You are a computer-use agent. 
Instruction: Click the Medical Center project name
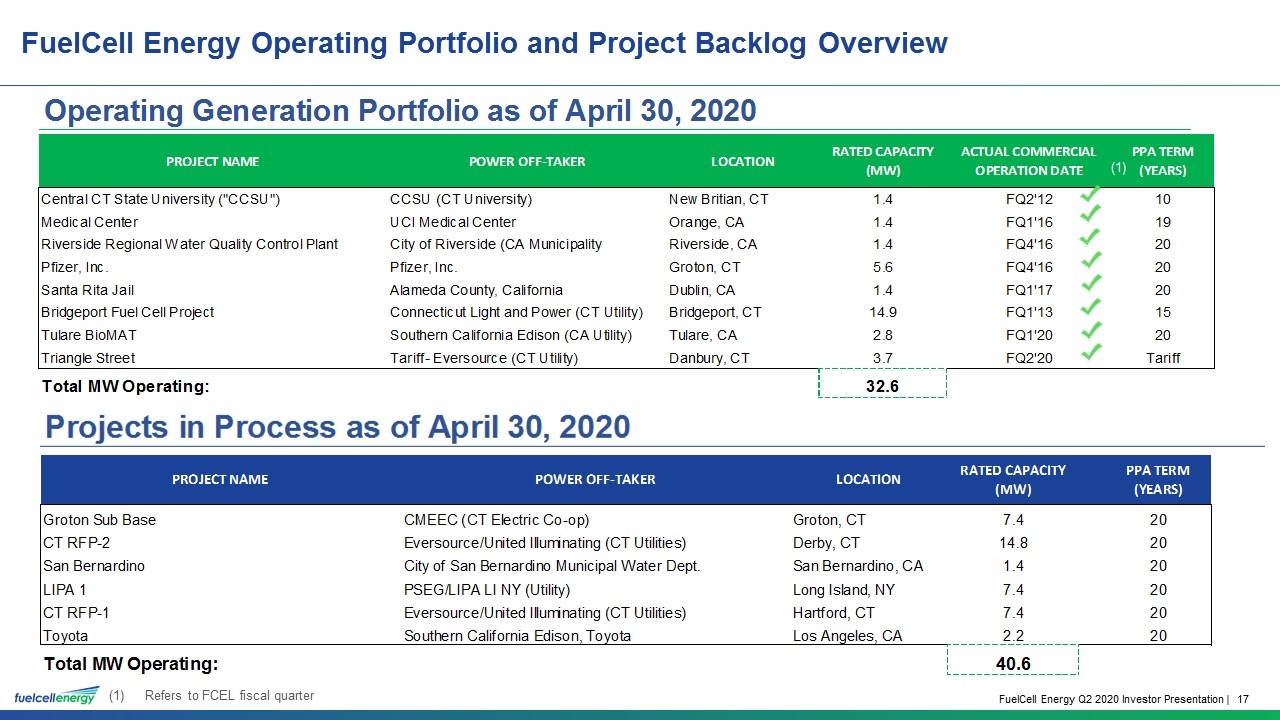90,222
